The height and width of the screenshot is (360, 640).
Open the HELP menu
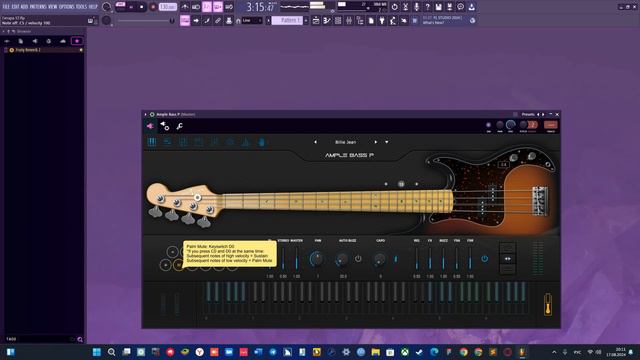pyautogui.click(x=93, y=7)
